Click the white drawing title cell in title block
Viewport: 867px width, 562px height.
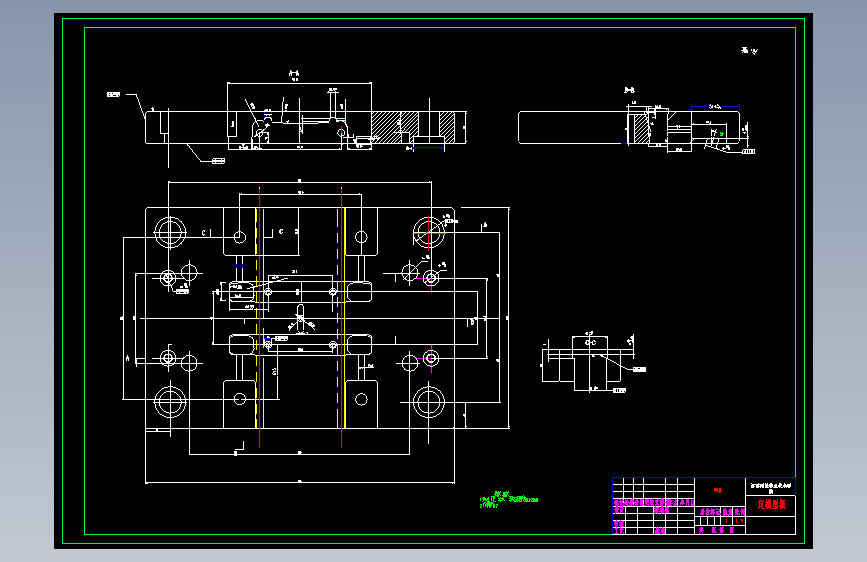tap(771, 487)
